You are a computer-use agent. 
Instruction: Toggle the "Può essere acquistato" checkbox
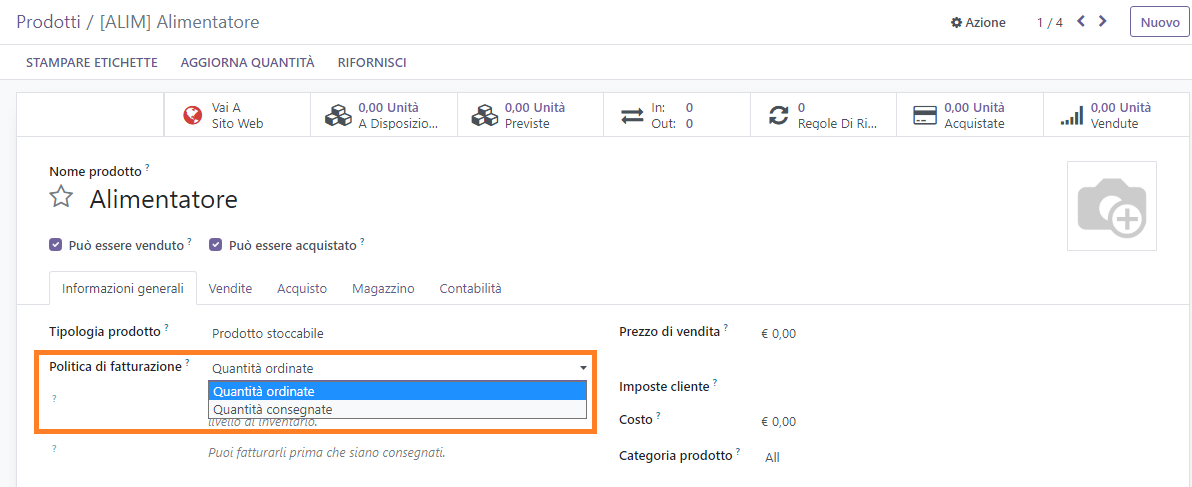pos(215,245)
